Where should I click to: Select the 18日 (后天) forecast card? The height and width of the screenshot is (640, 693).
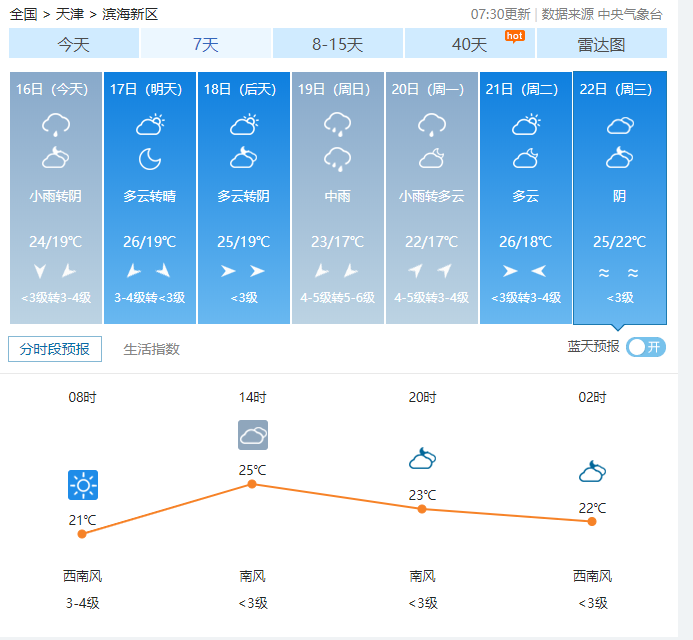[244, 198]
